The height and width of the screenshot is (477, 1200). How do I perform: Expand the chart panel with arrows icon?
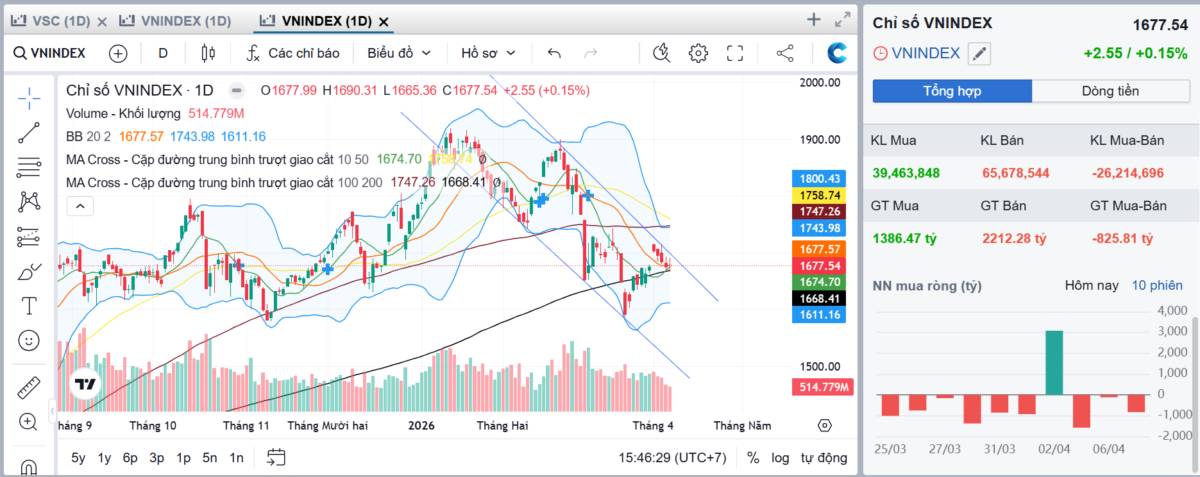(842, 19)
